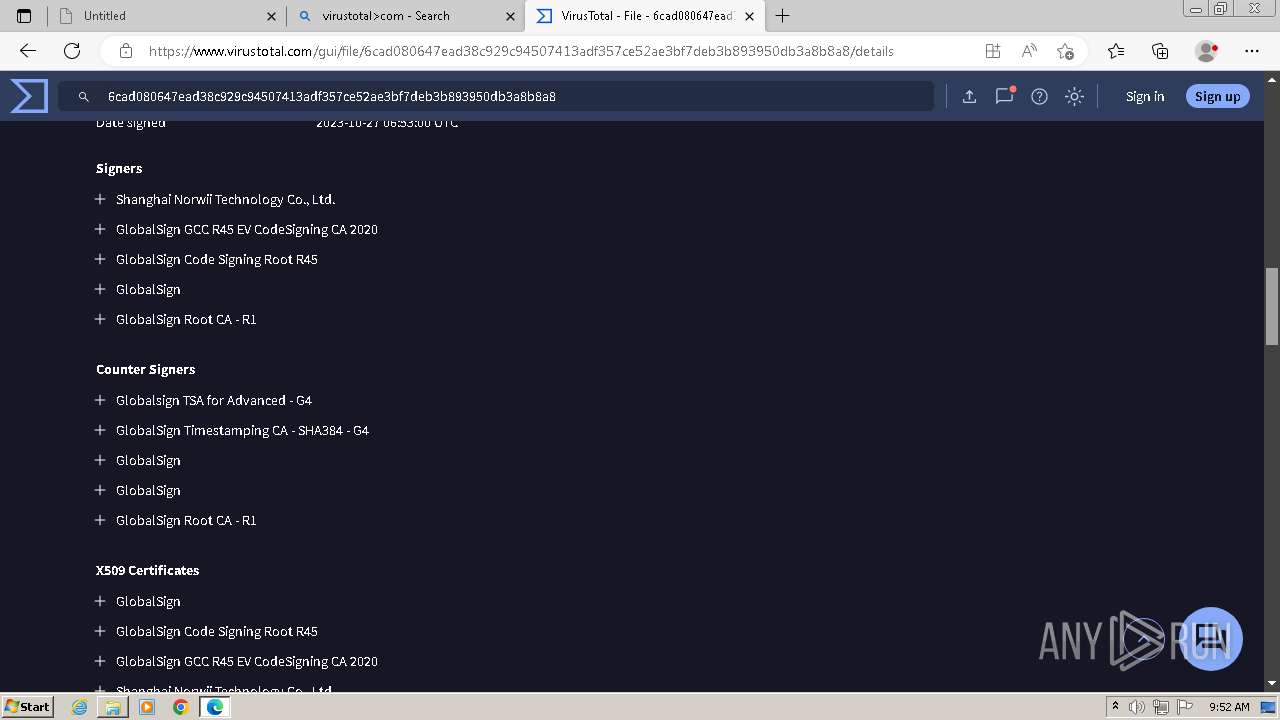Reload the page with refresh icon
Image resolution: width=1280 pixels, height=720 pixels.
[x=72, y=51]
